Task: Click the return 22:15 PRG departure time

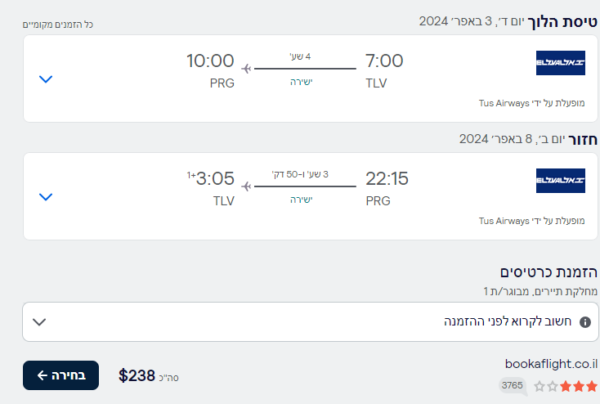Action: tap(387, 179)
